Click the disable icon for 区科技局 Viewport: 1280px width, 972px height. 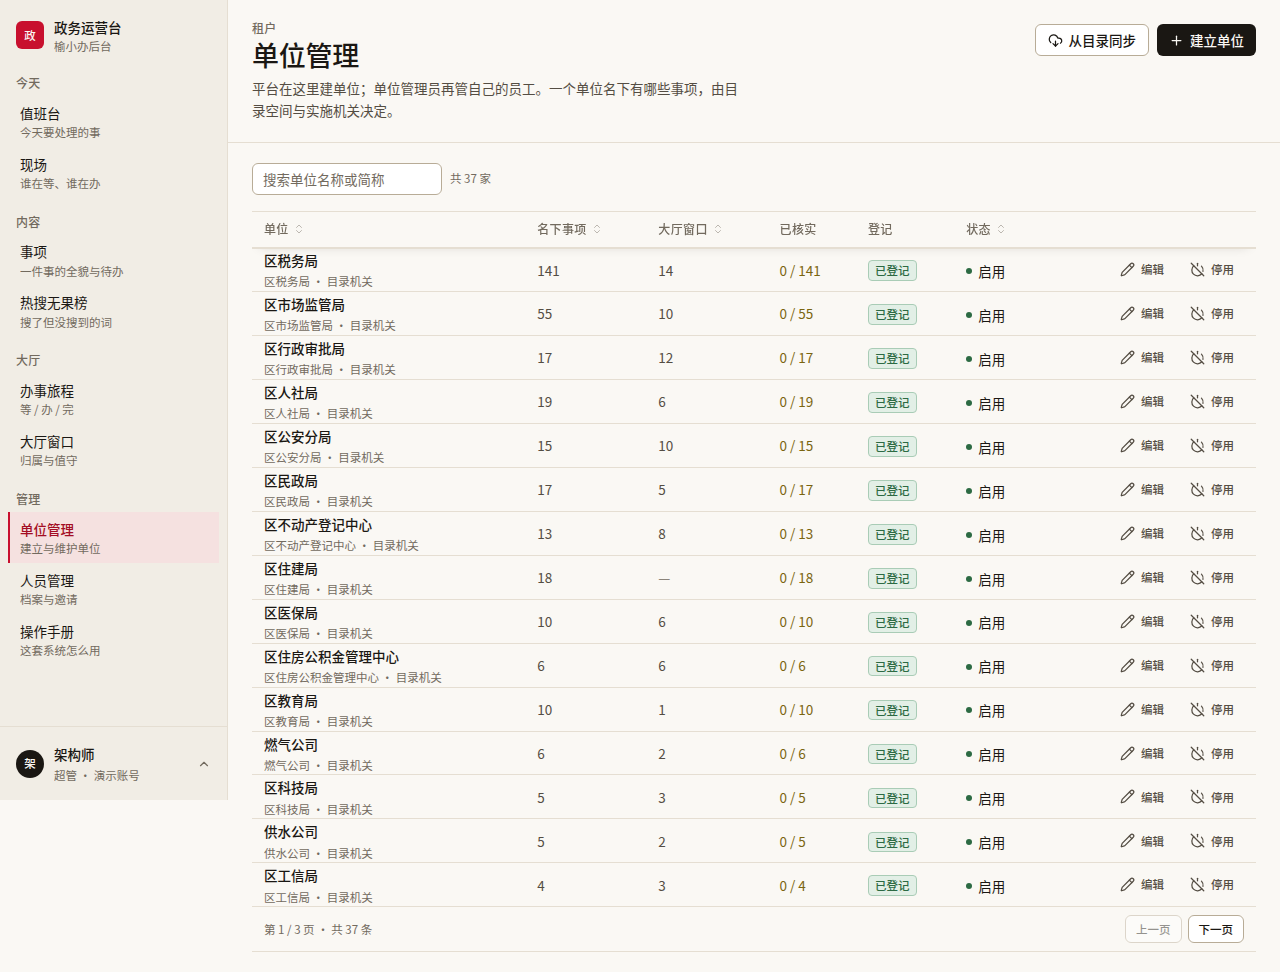coord(1197,798)
